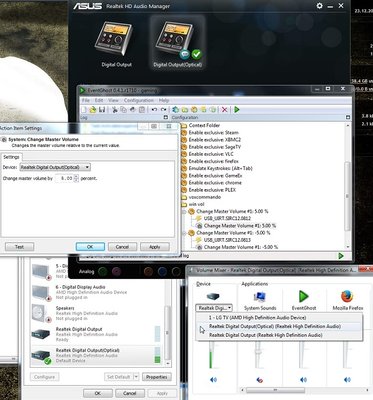Click Save icon in EventGhost toolbar
The width and height of the screenshot is (373, 400).
click(x=102, y=110)
